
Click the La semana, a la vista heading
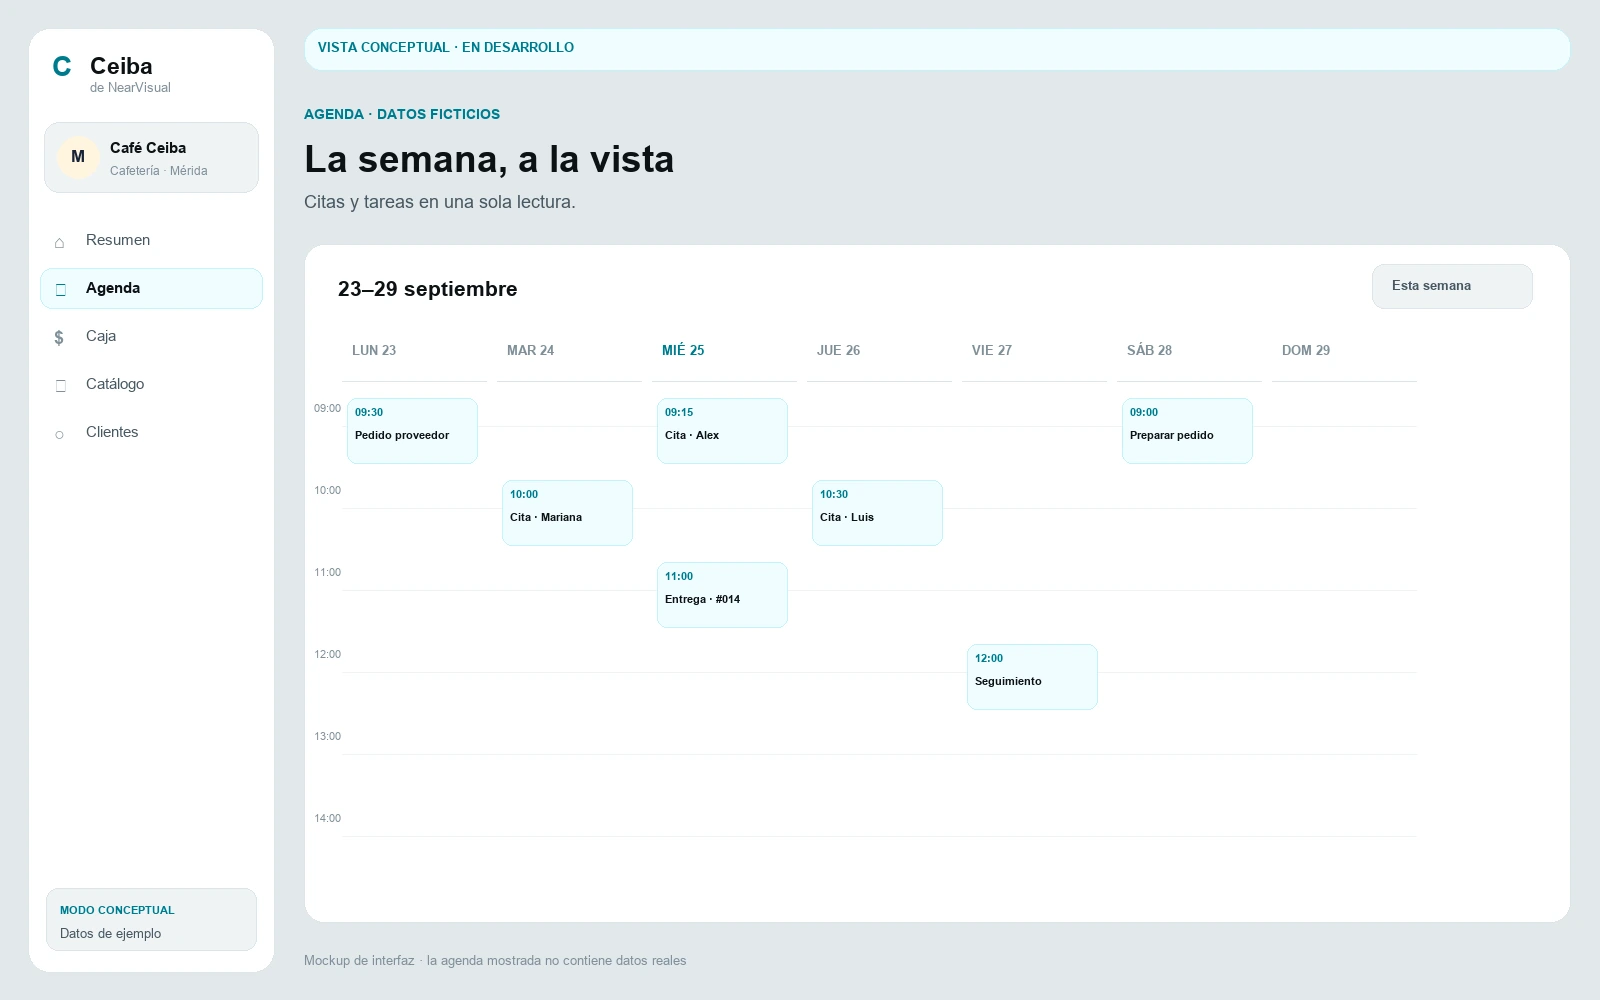[489, 159]
